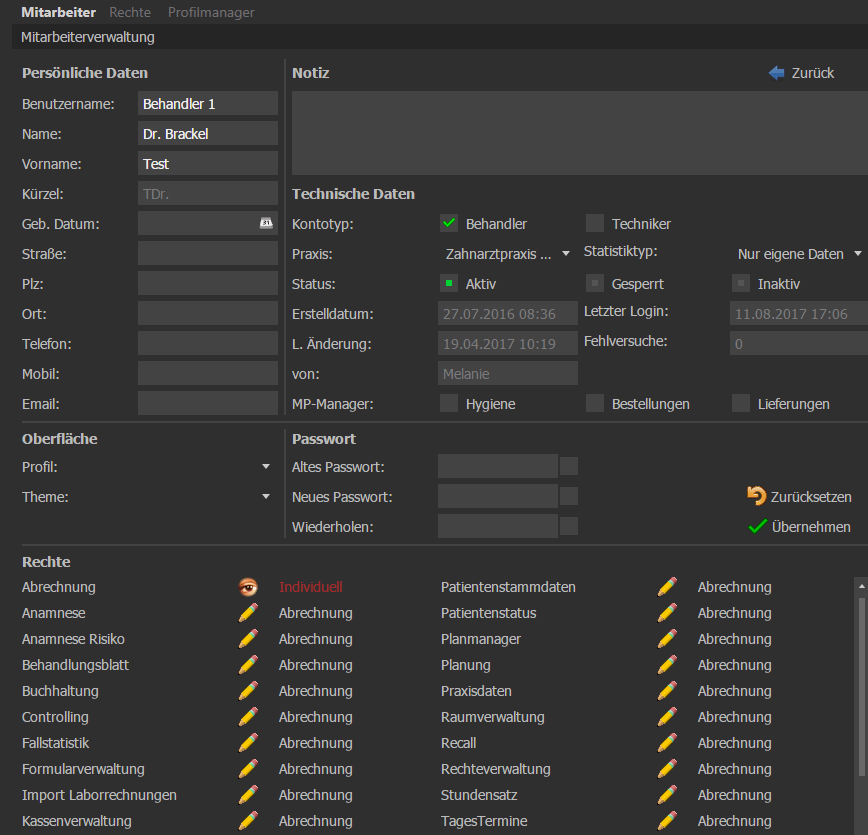
Task: Click the pencil icon for Raumverwaltung
Action: [667, 717]
